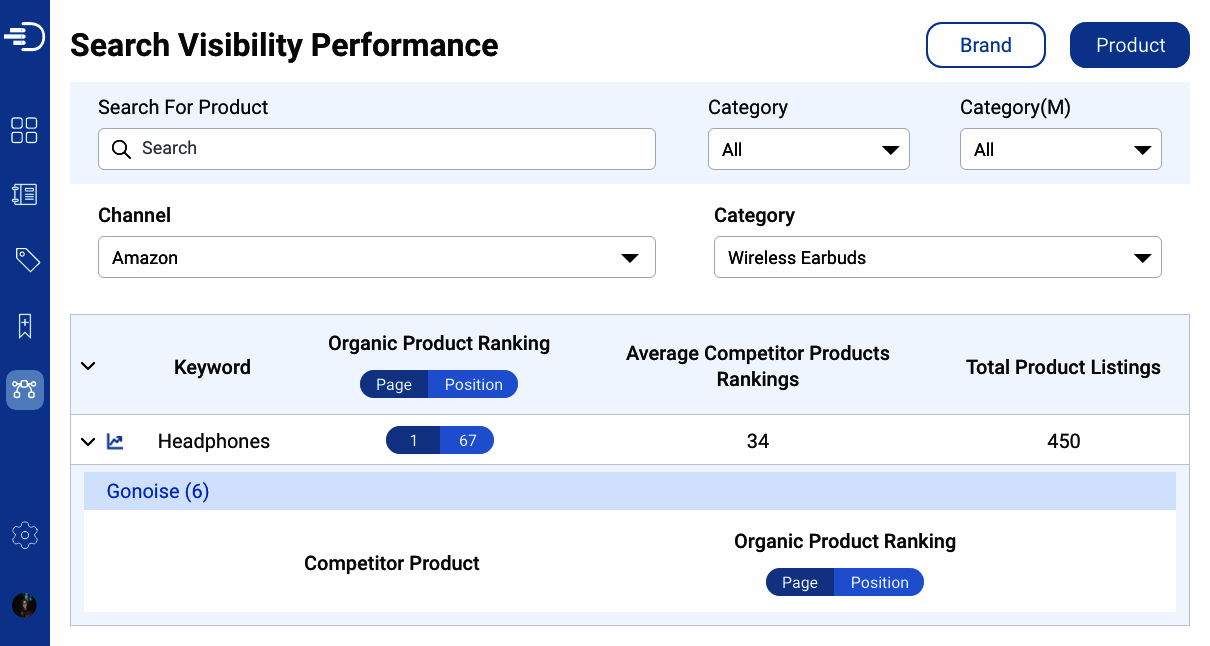The height and width of the screenshot is (646, 1210).
Task: View trend chart for Headphones keyword
Action: pyautogui.click(x=116, y=441)
